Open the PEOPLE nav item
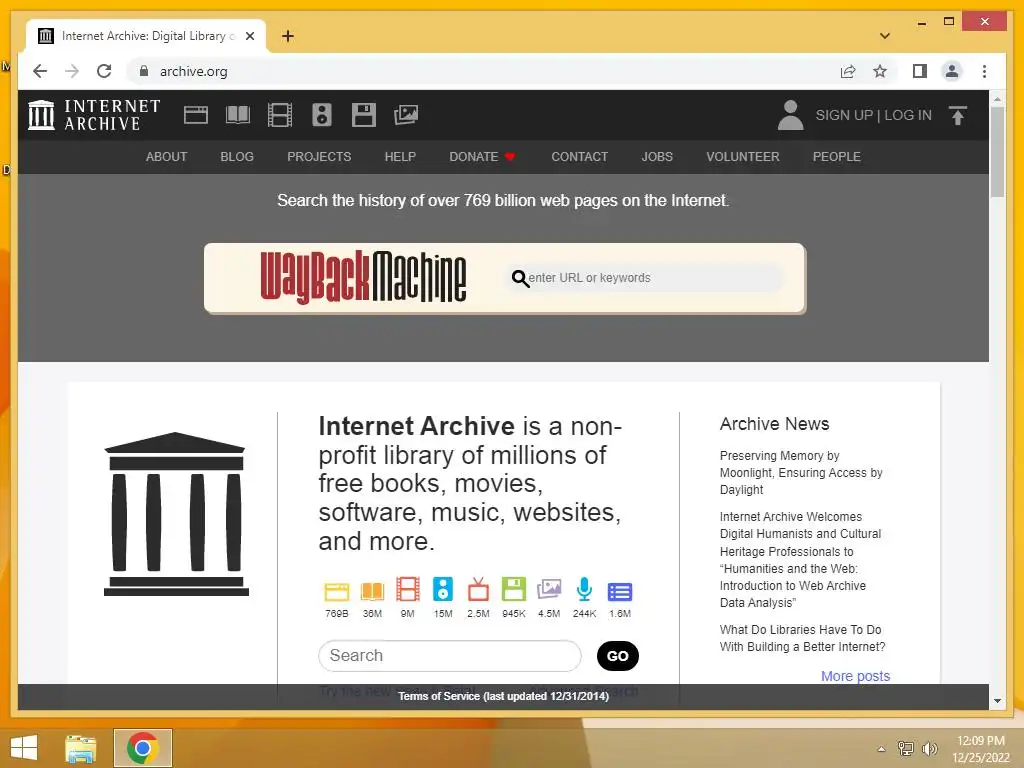The width and height of the screenshot is (1024, 768). click(837, 157)
